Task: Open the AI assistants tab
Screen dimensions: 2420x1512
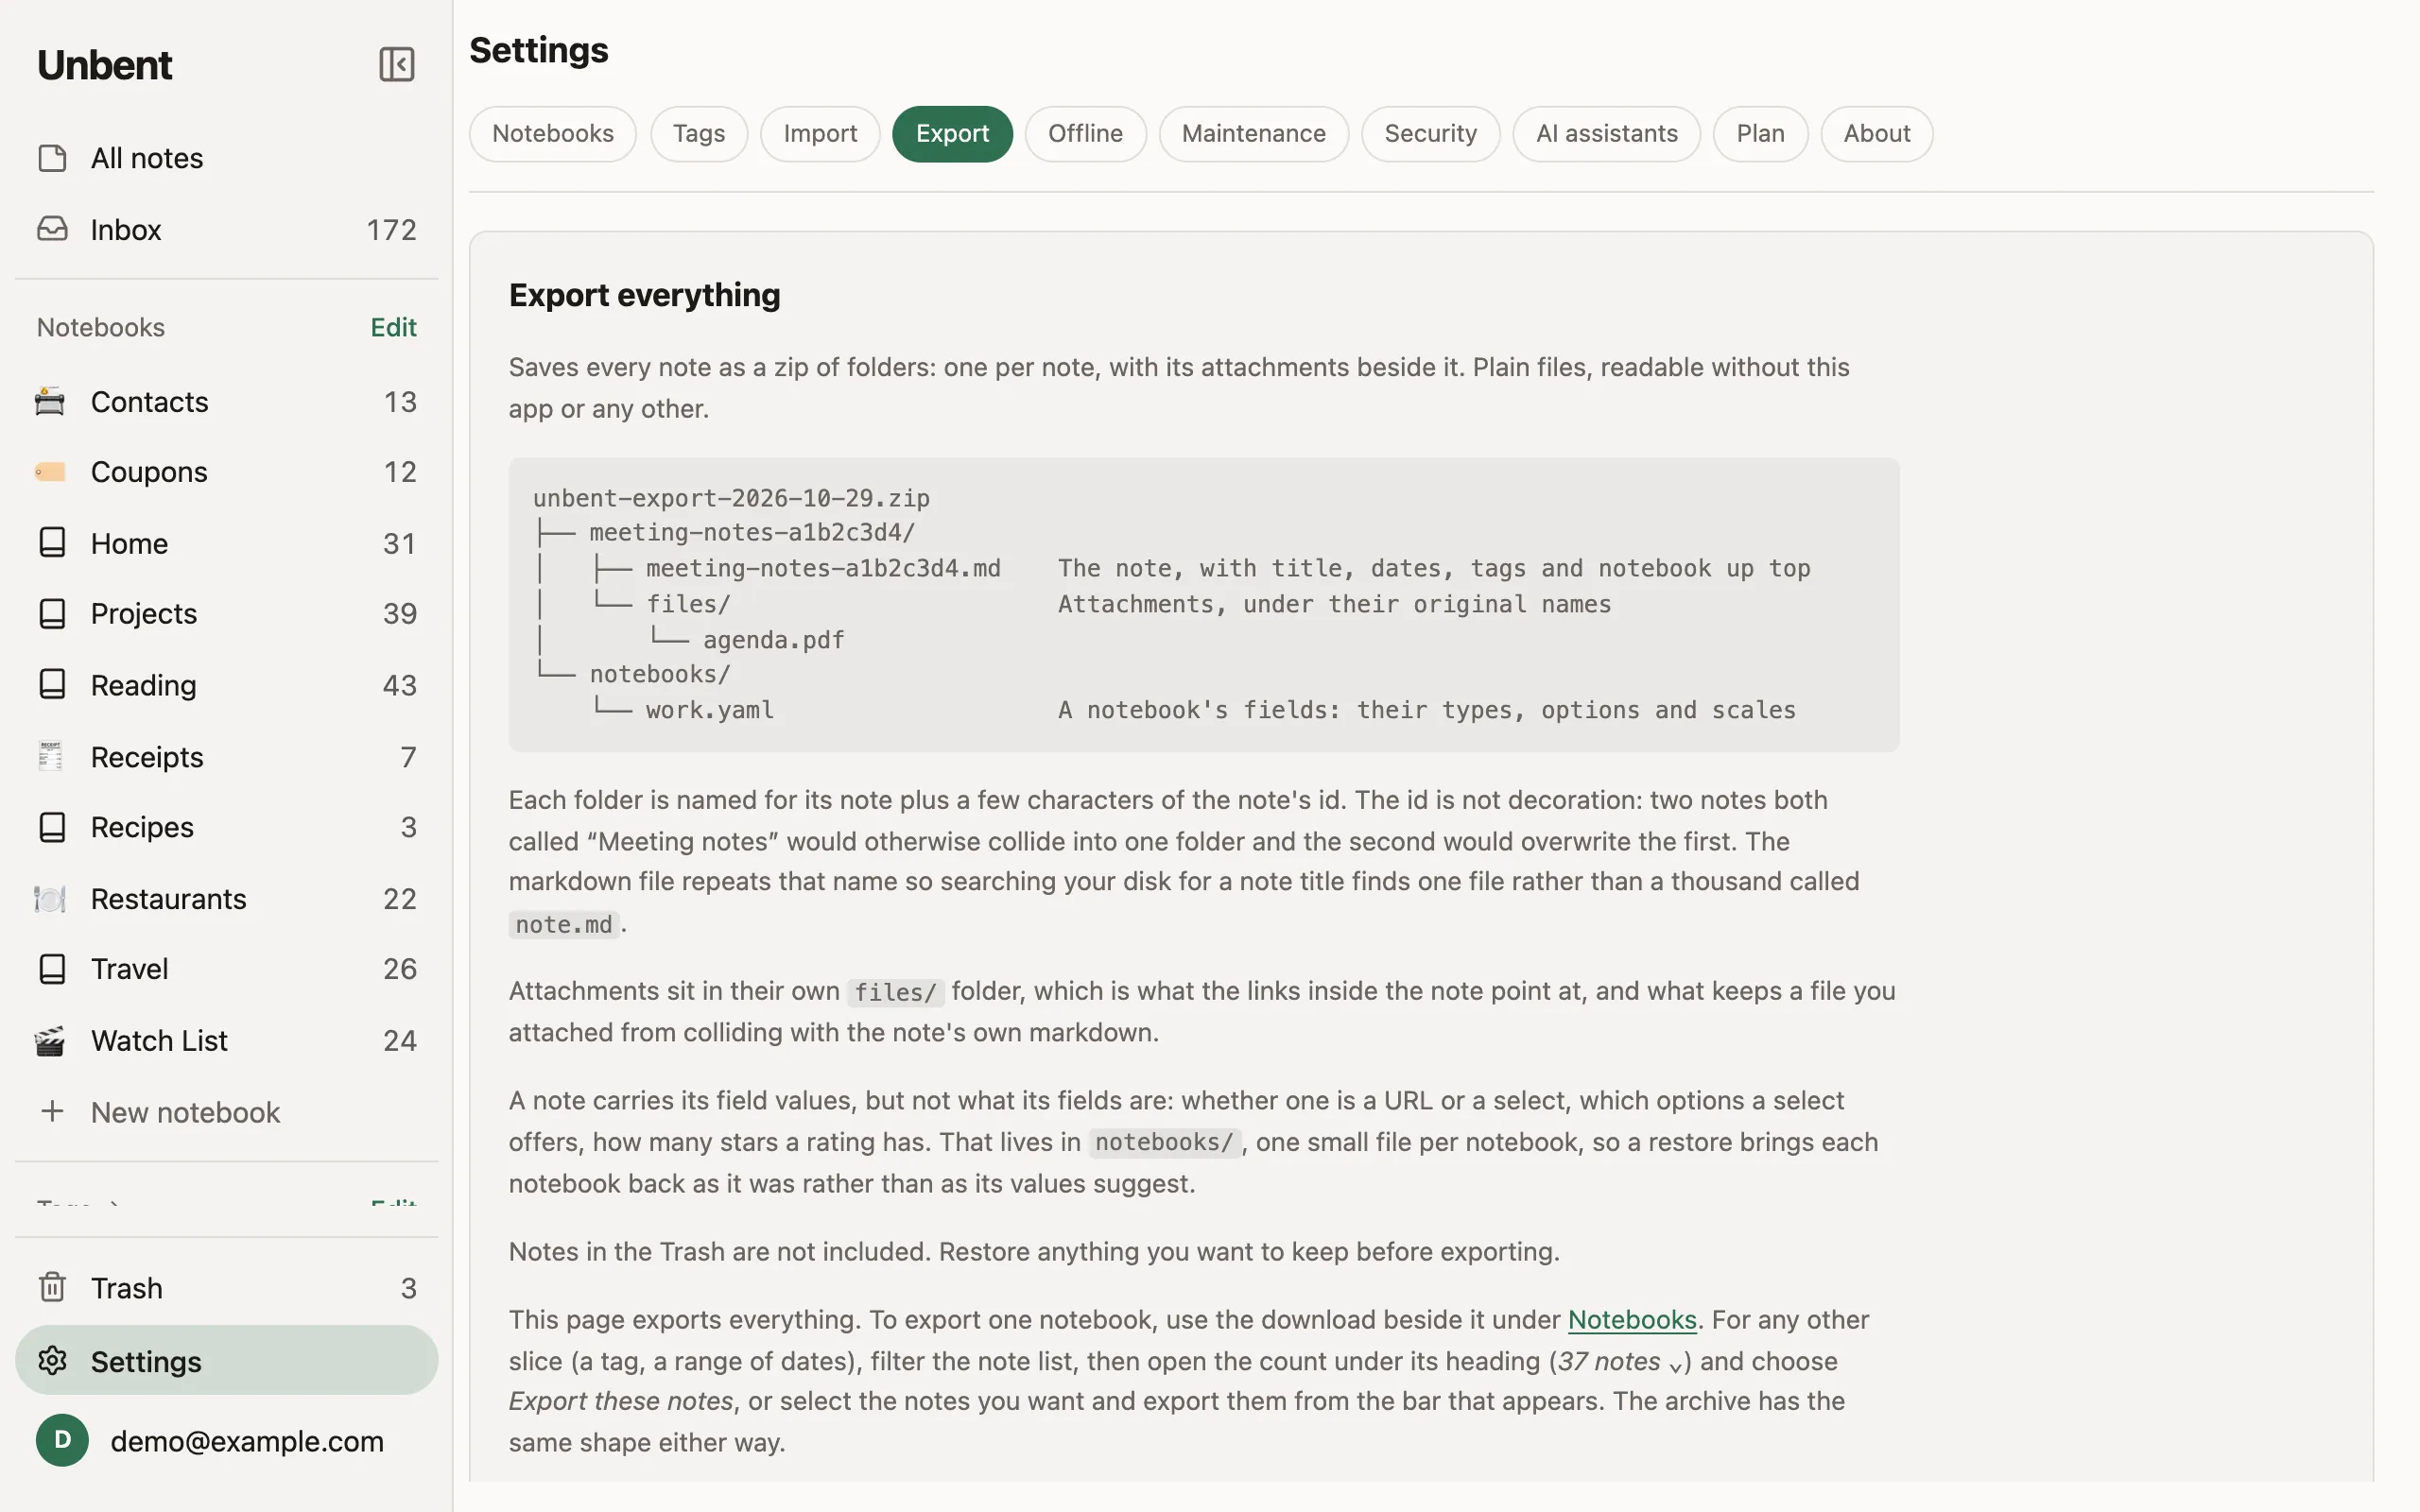Action: 1606,134
